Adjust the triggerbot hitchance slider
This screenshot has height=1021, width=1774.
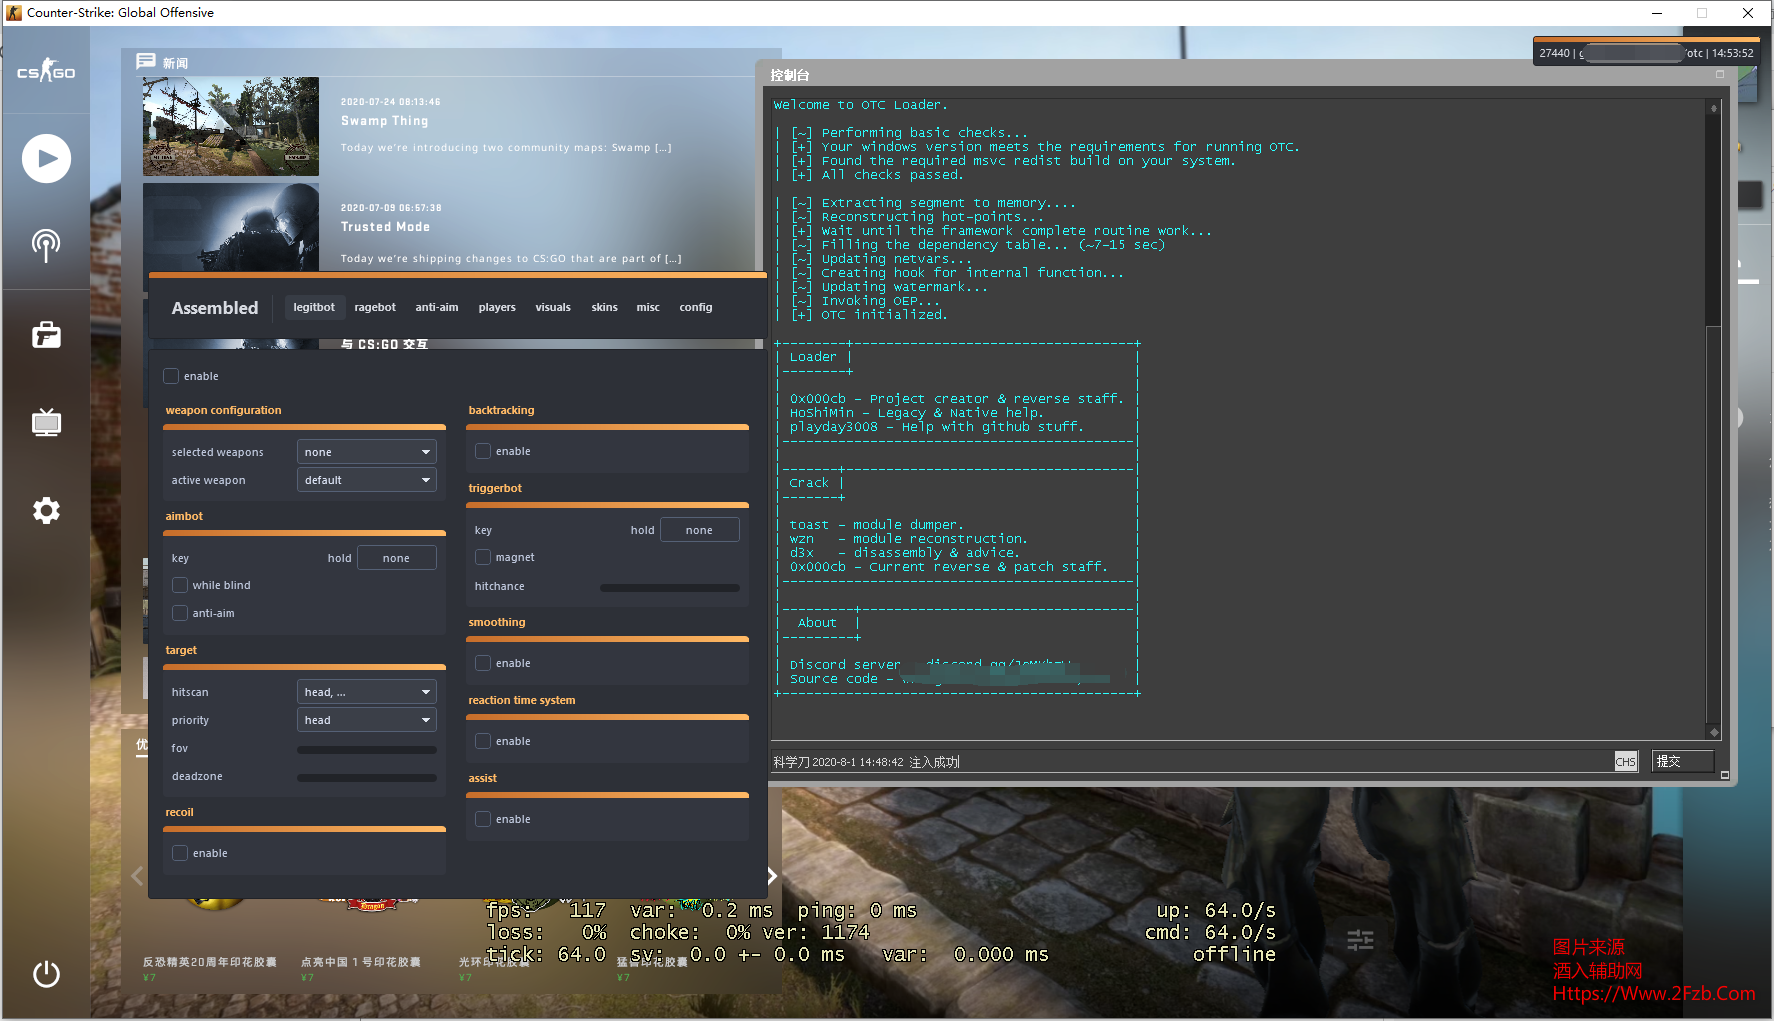coord(670,587)
